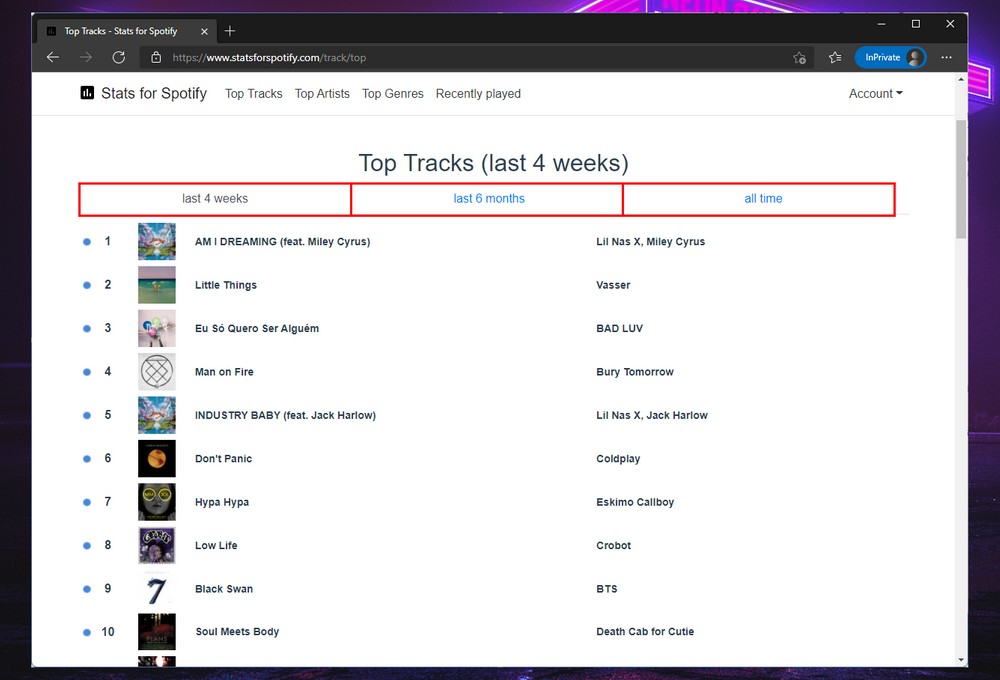This screenshot has width=1000, height=680.
Task: Click album art for AM I DREAMING
Action: click(157, 241)
